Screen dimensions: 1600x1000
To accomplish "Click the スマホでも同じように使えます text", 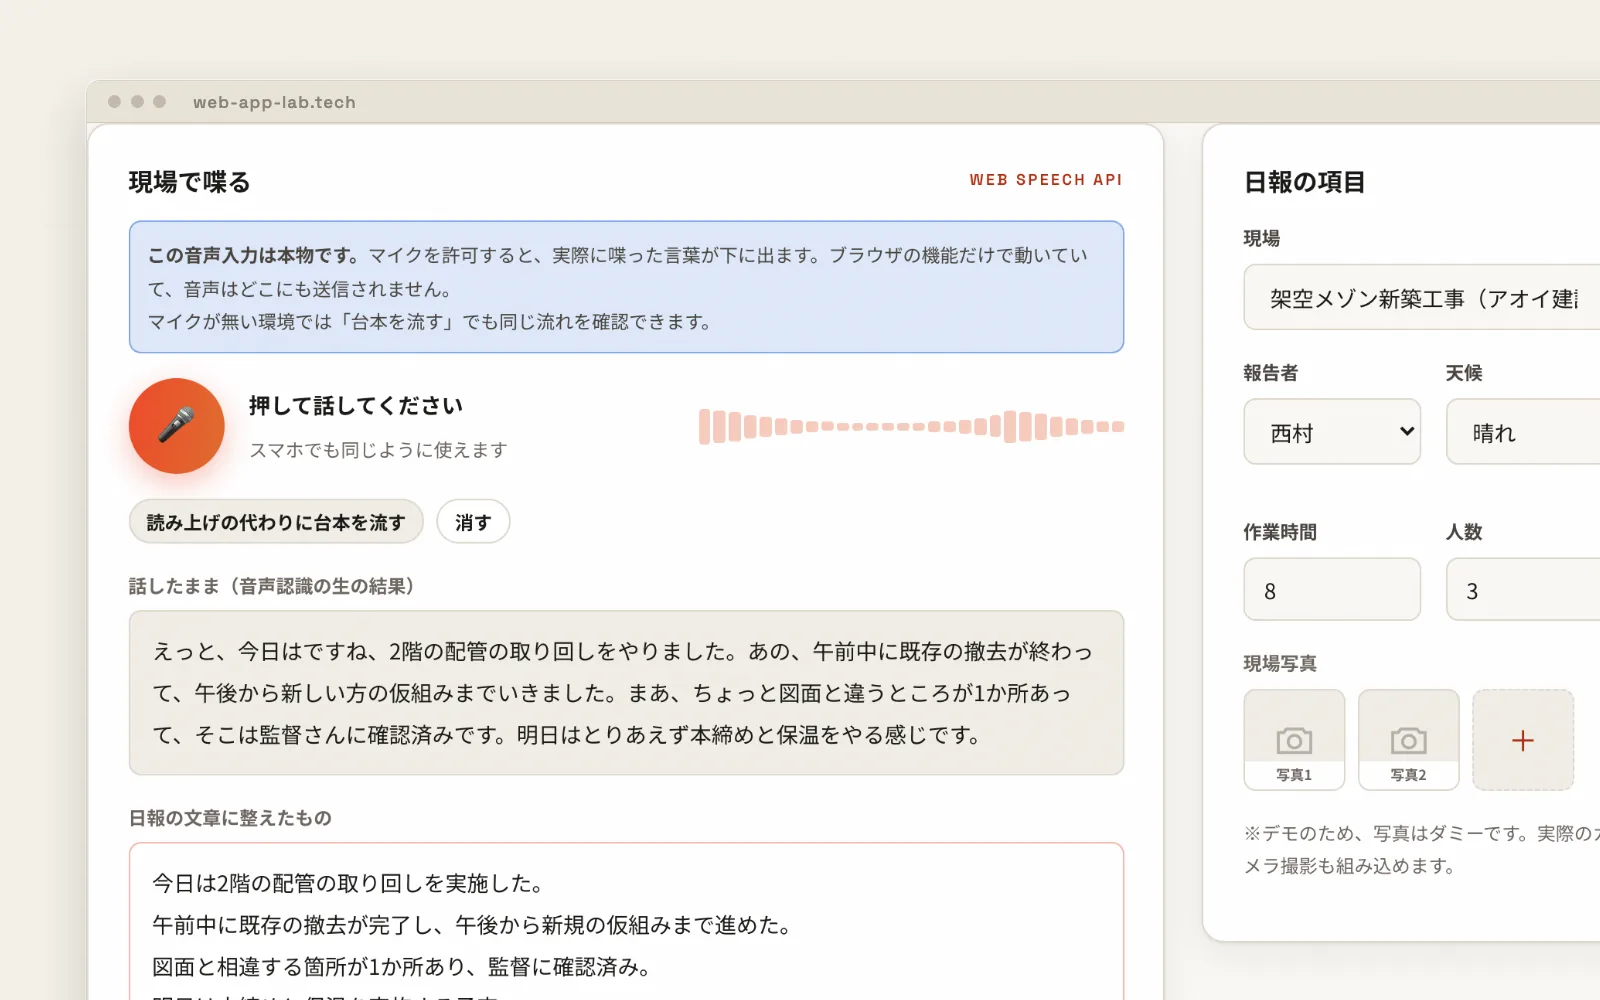I will coord(378,450).
